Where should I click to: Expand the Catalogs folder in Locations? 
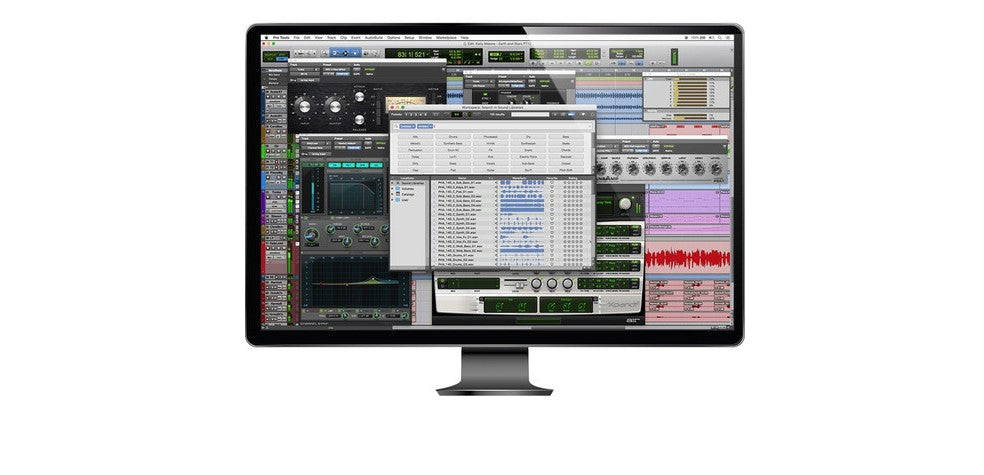pyautogui.click(x=393, y=194)
